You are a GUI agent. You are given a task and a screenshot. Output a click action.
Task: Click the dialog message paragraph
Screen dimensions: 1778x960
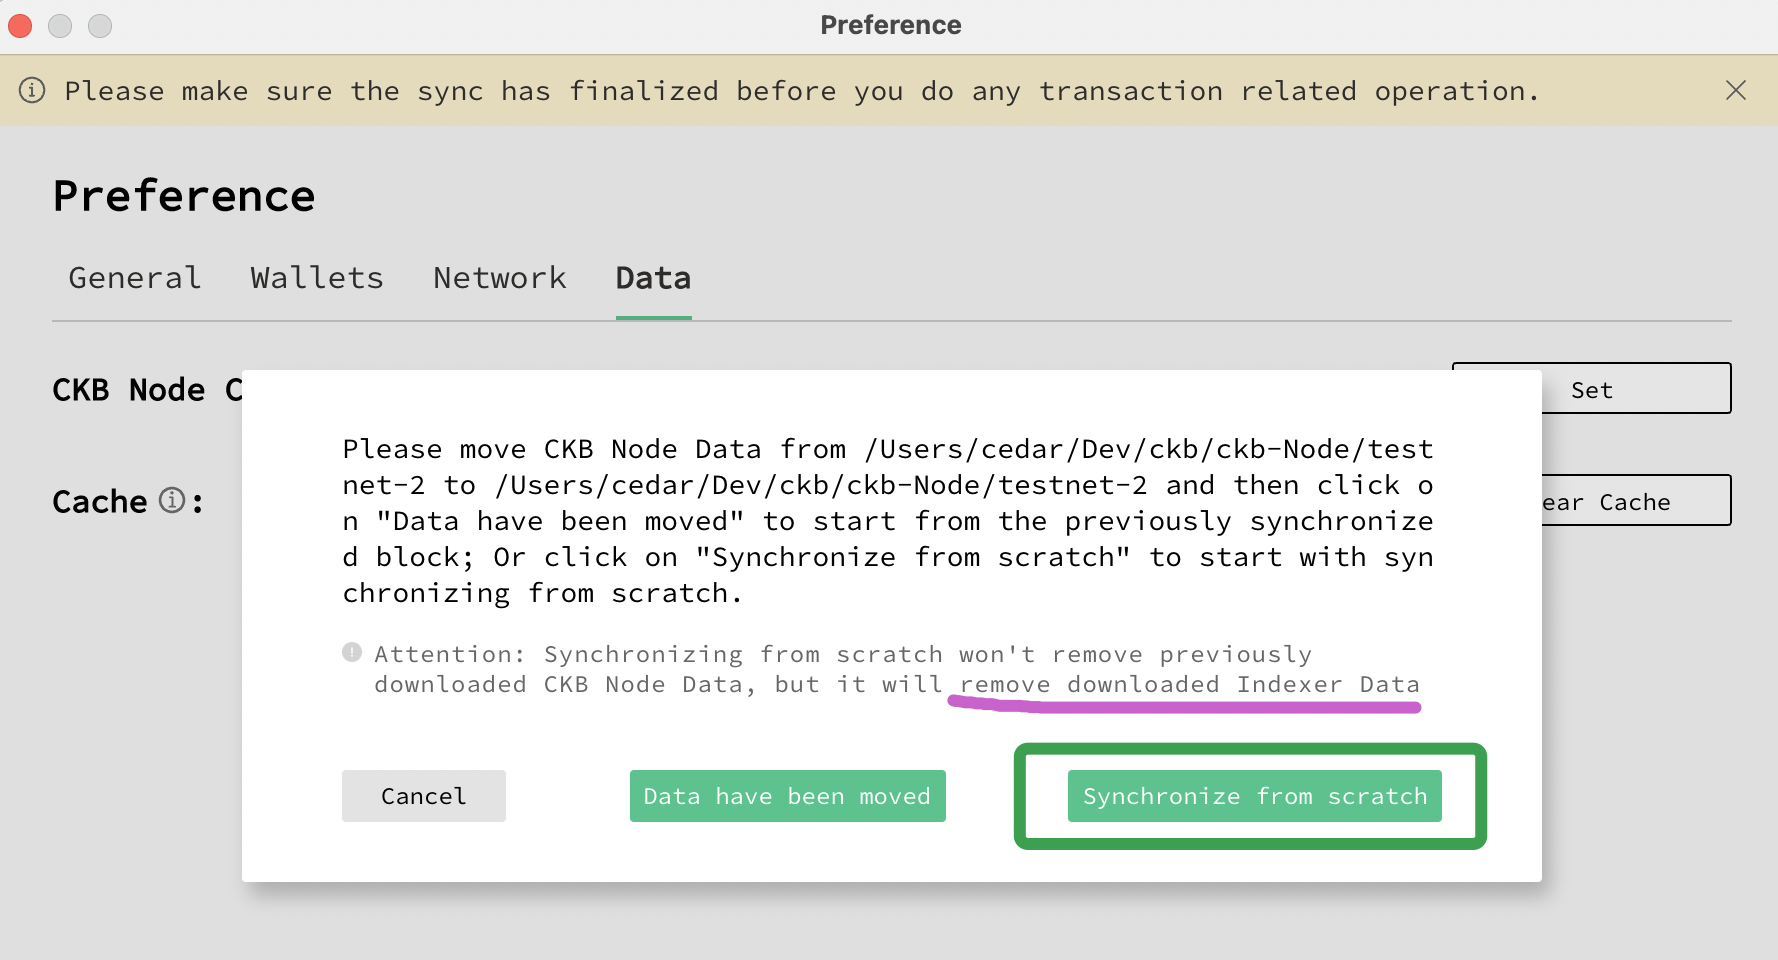point(888,521)
